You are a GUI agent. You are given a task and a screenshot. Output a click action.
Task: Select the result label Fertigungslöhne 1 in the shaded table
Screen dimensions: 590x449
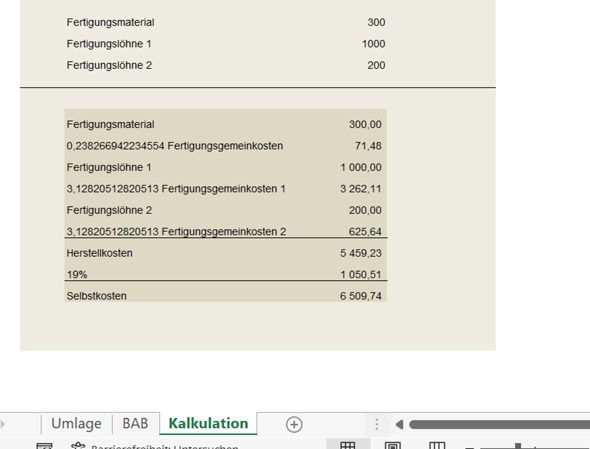(x=109, y=167)
